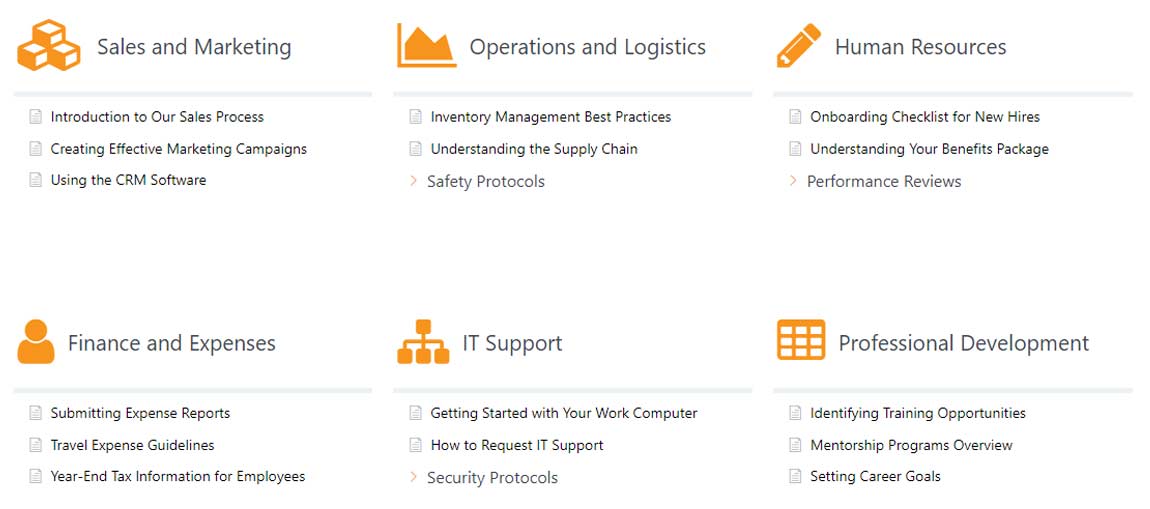Expand the Security Protocols subcategory
1150x509 pixels.
(x=492, y=478)
